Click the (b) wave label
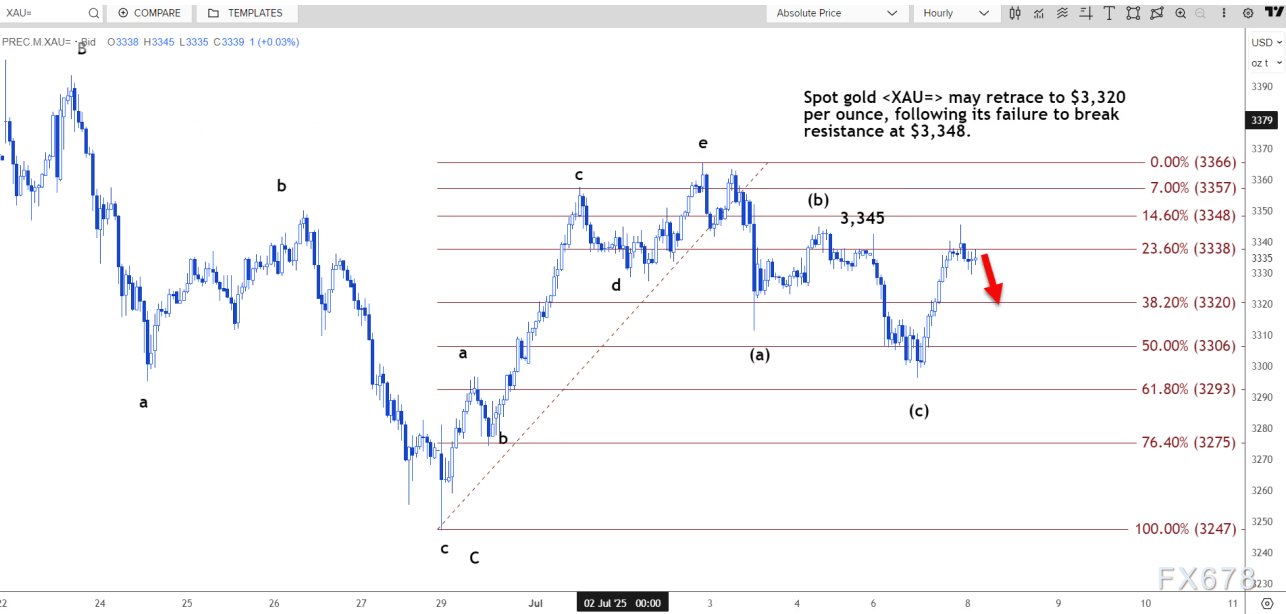This screenshot has height=614, width=1286. pos(818,200)
